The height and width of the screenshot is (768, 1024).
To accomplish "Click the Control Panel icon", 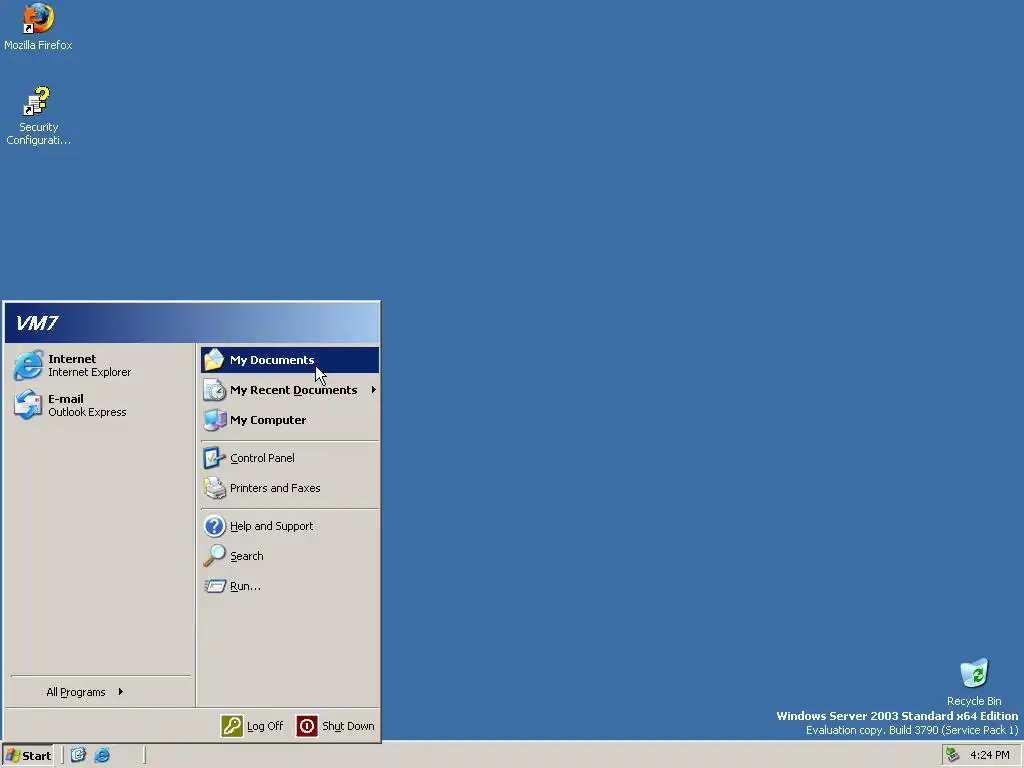I will click(x=214, y=458).
